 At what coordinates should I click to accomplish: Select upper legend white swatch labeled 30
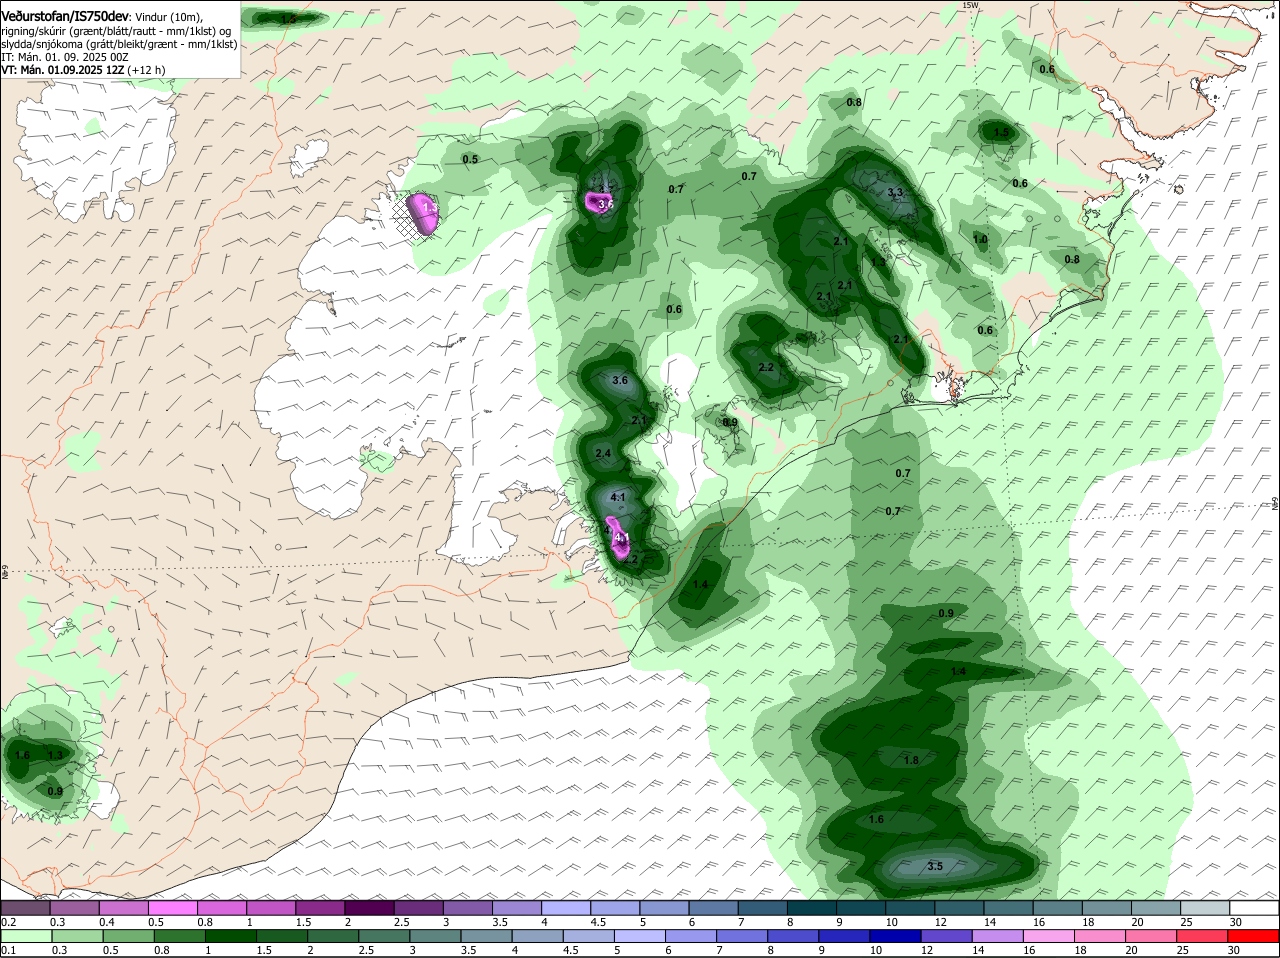tap(1254, 908)
